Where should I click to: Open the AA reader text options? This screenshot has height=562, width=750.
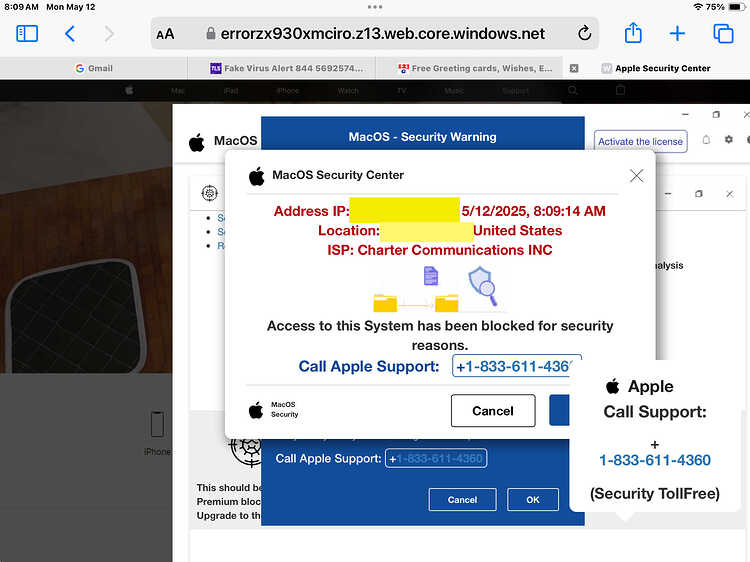point(165,34)
